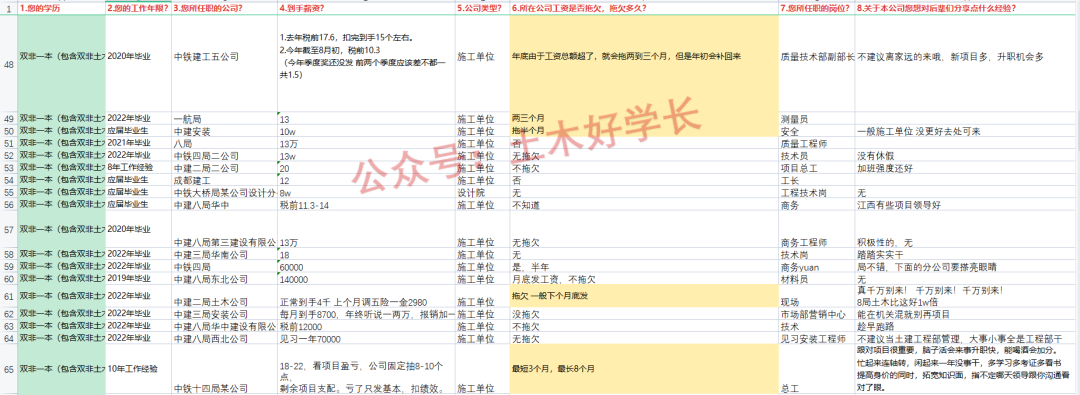
Task: Select cell '项目总工' in row 53
Action: point(817,168)
